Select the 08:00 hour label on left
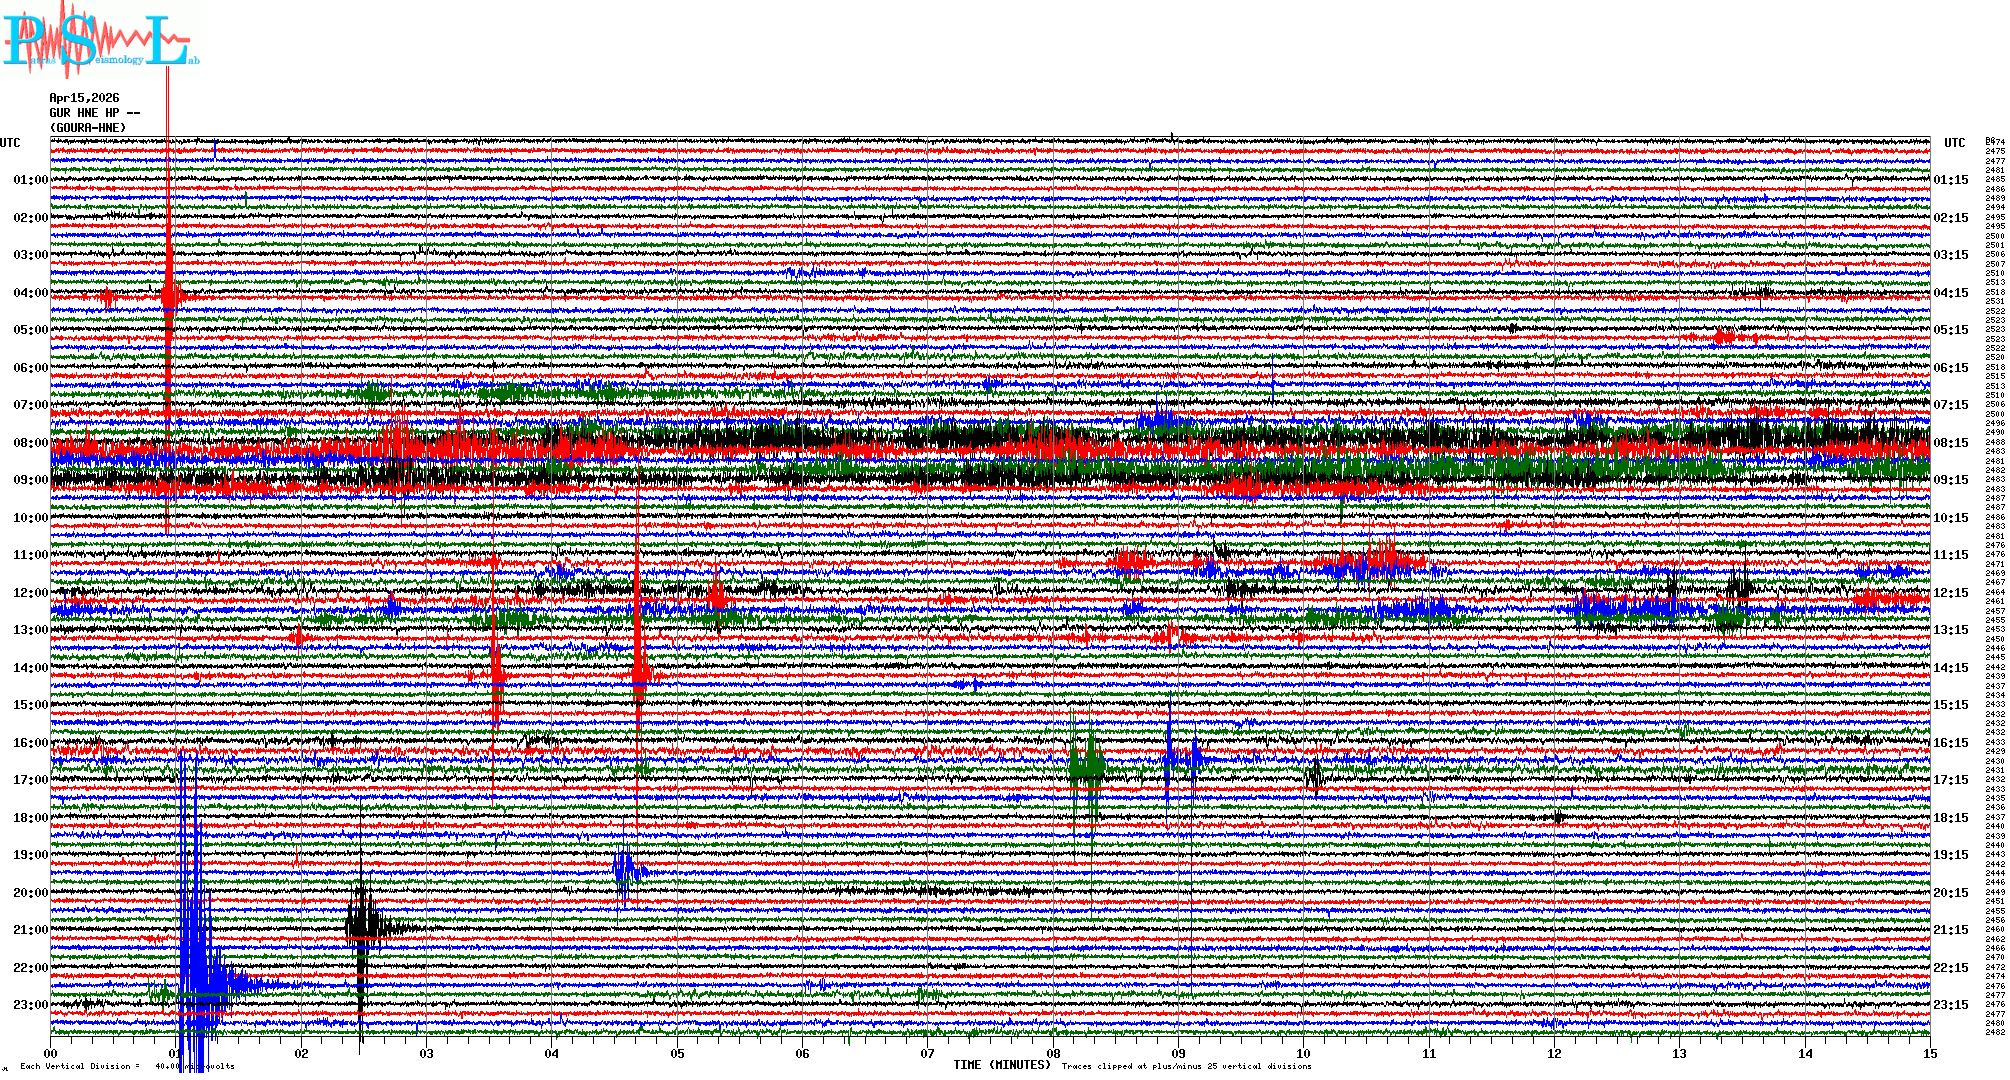2010x1080 pixels. pyautogui.click(x=30, y=443)
